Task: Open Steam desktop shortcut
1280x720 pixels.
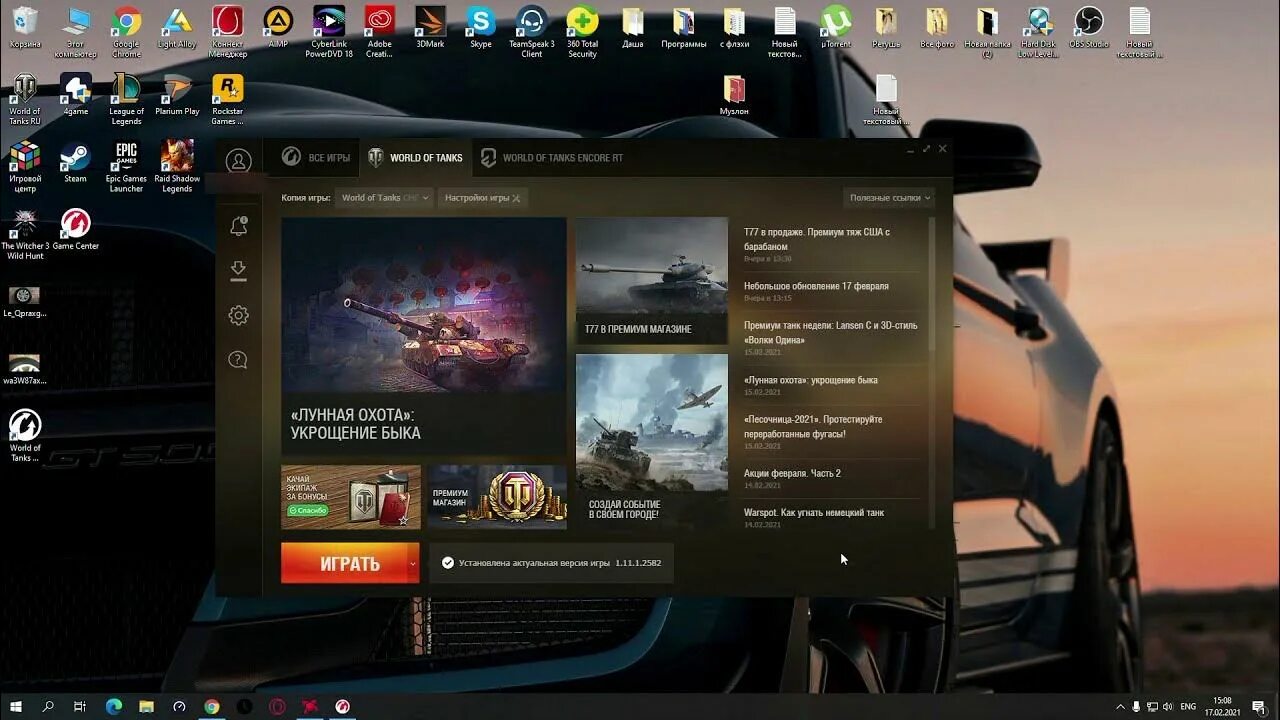Action: (75, 162)
